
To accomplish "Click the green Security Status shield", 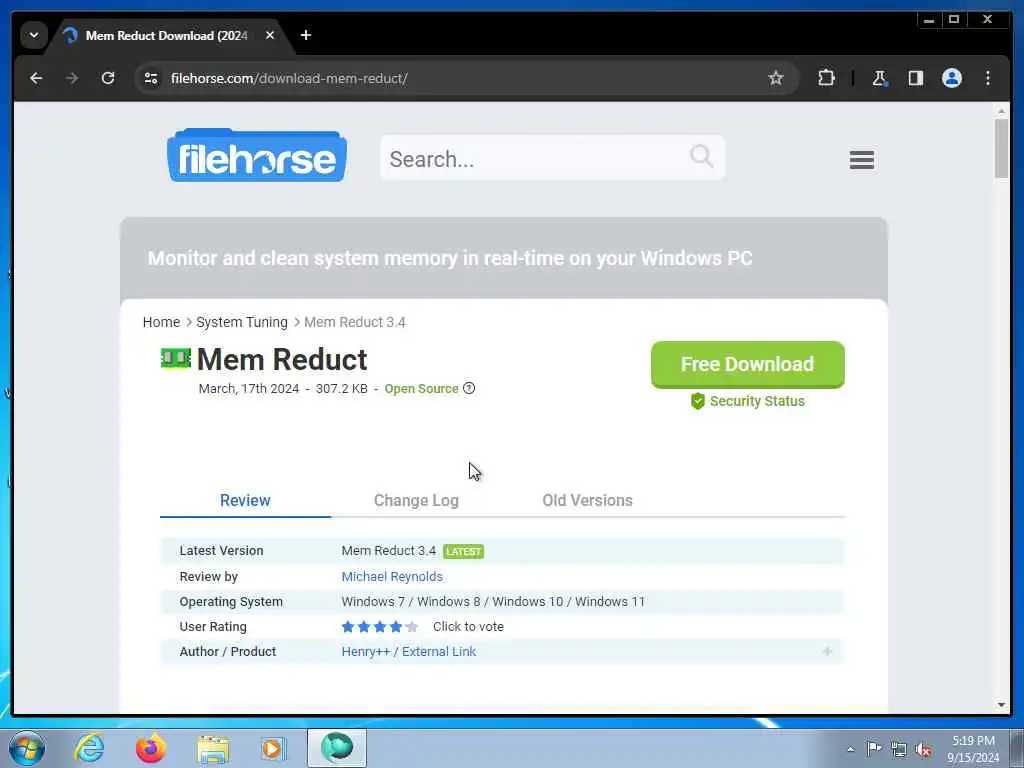I will [x=697, y=401].
